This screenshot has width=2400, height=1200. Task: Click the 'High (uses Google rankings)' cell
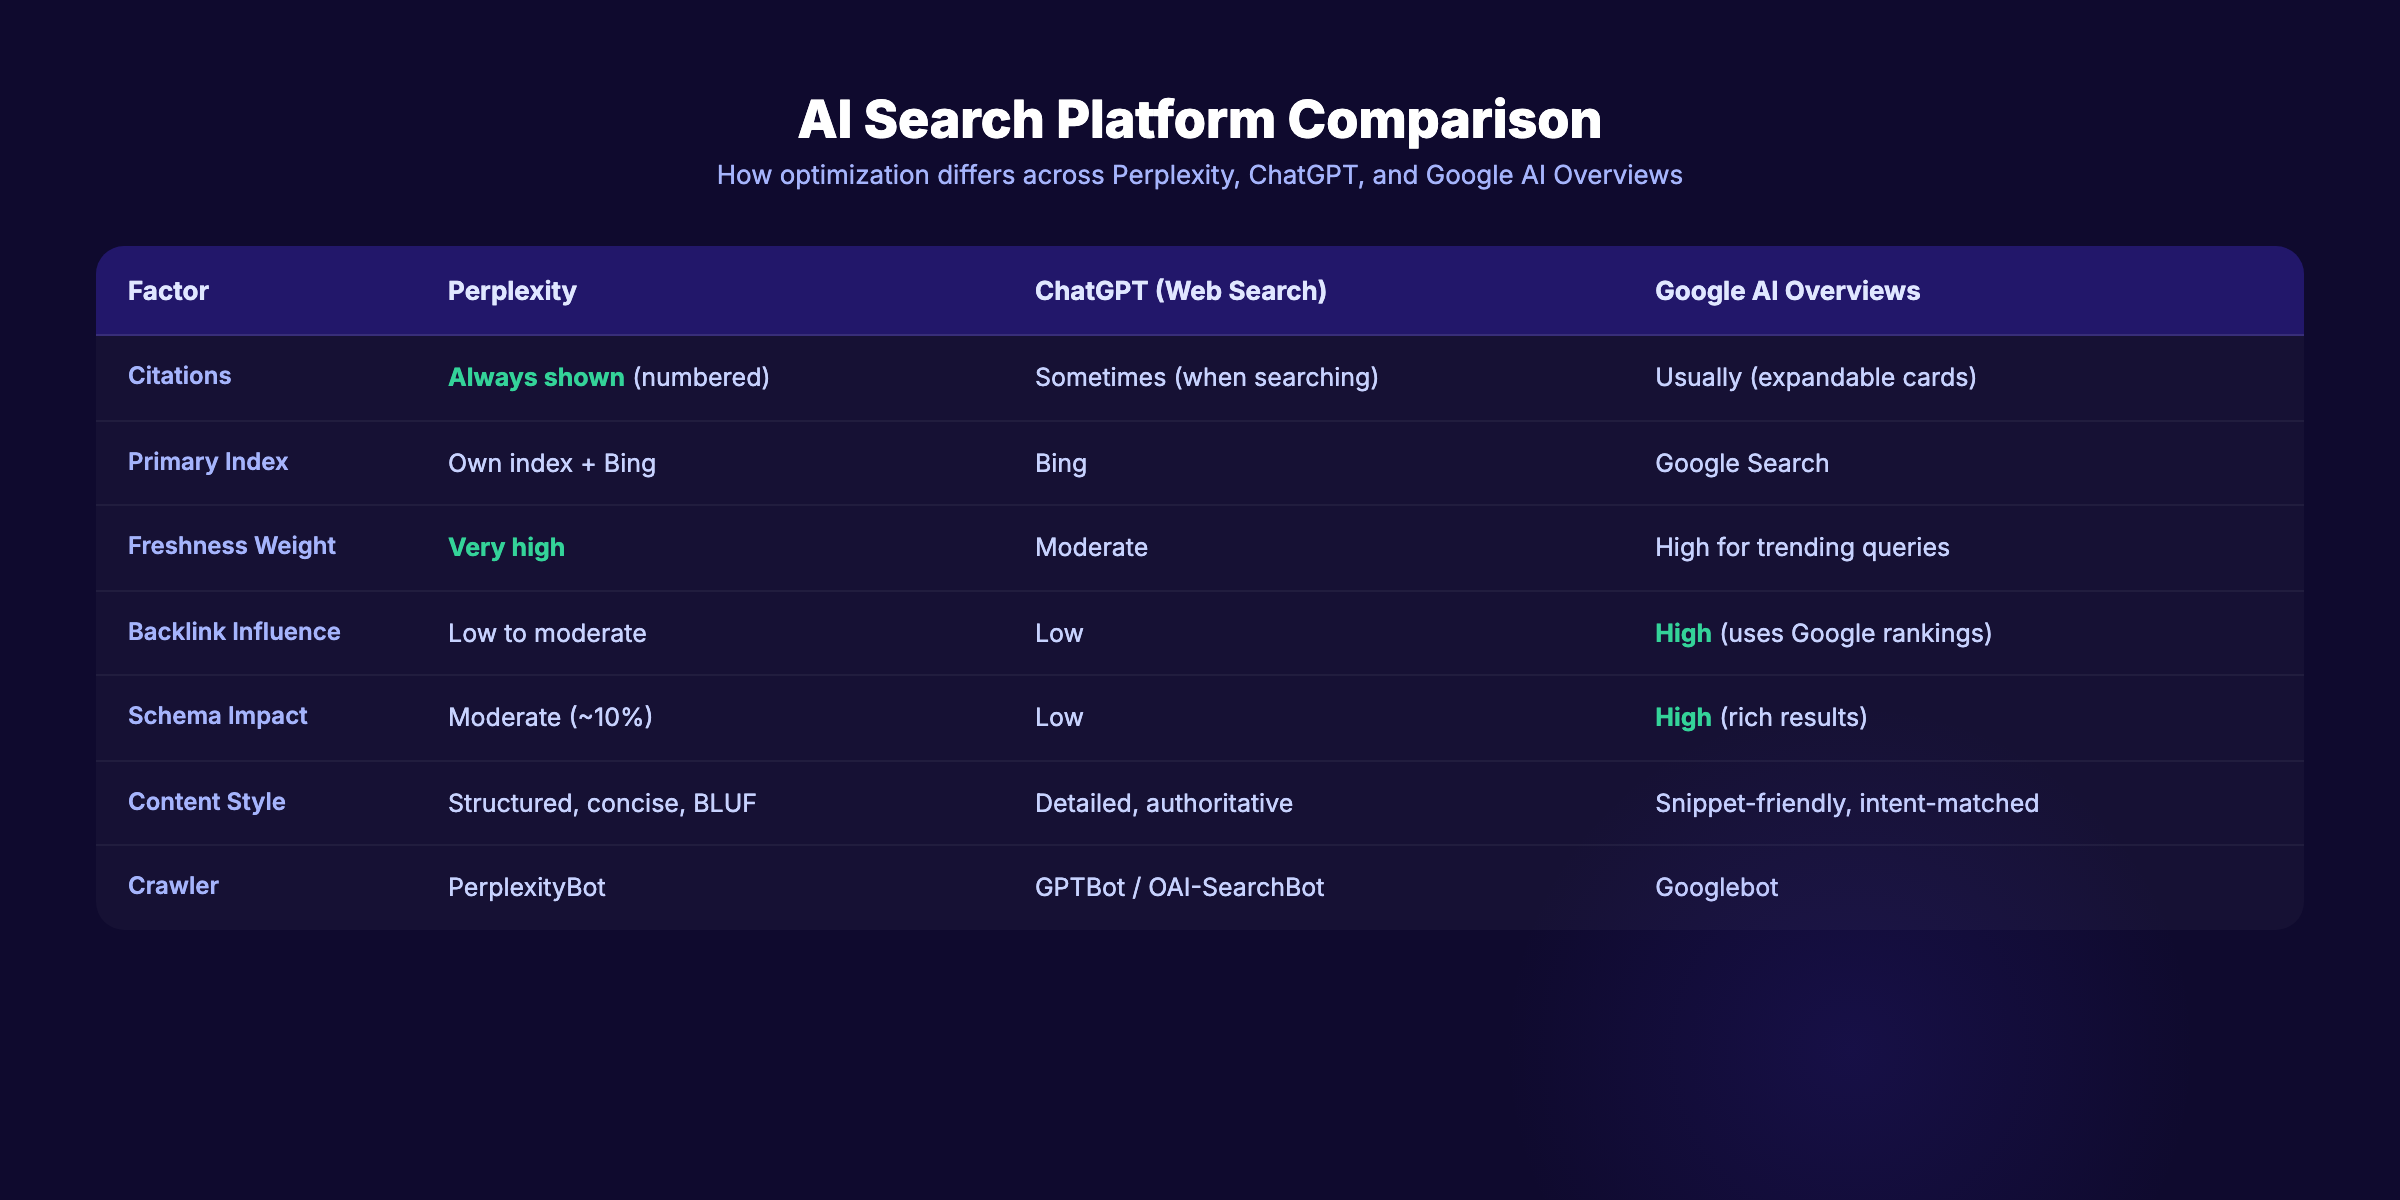click(x=1823, y=633)
